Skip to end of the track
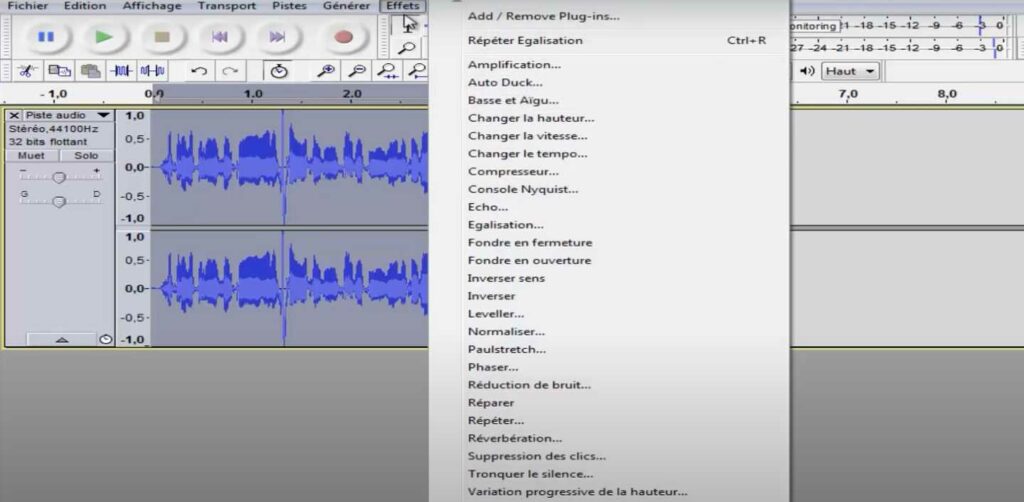The image size is (1024, 502). click(278, 37)
